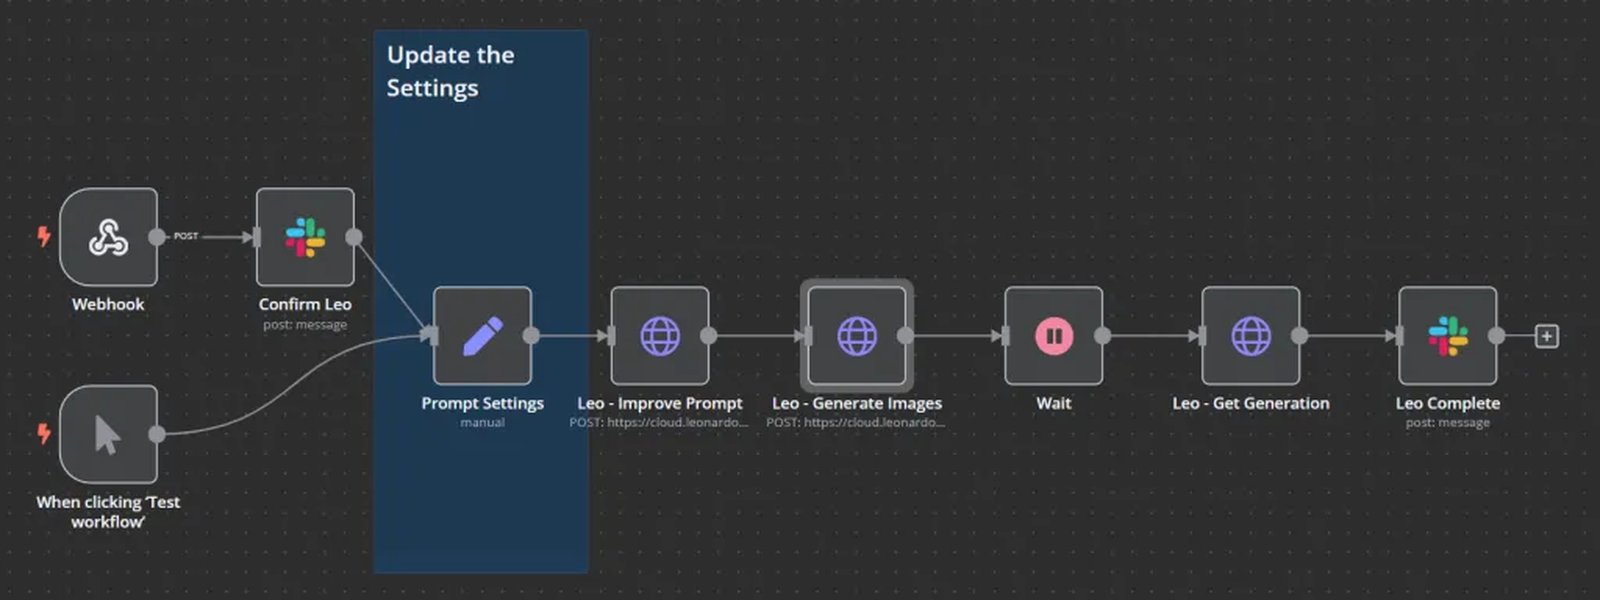Click the Leo - Get Generation label
Image resolution: width=1600 pixels, height=600 pixels.
point(1251,403)
